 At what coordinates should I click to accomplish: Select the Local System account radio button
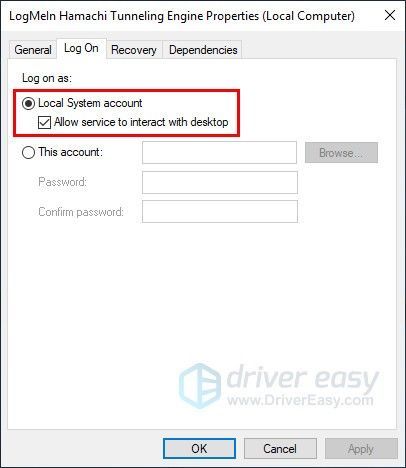(28, 103)
